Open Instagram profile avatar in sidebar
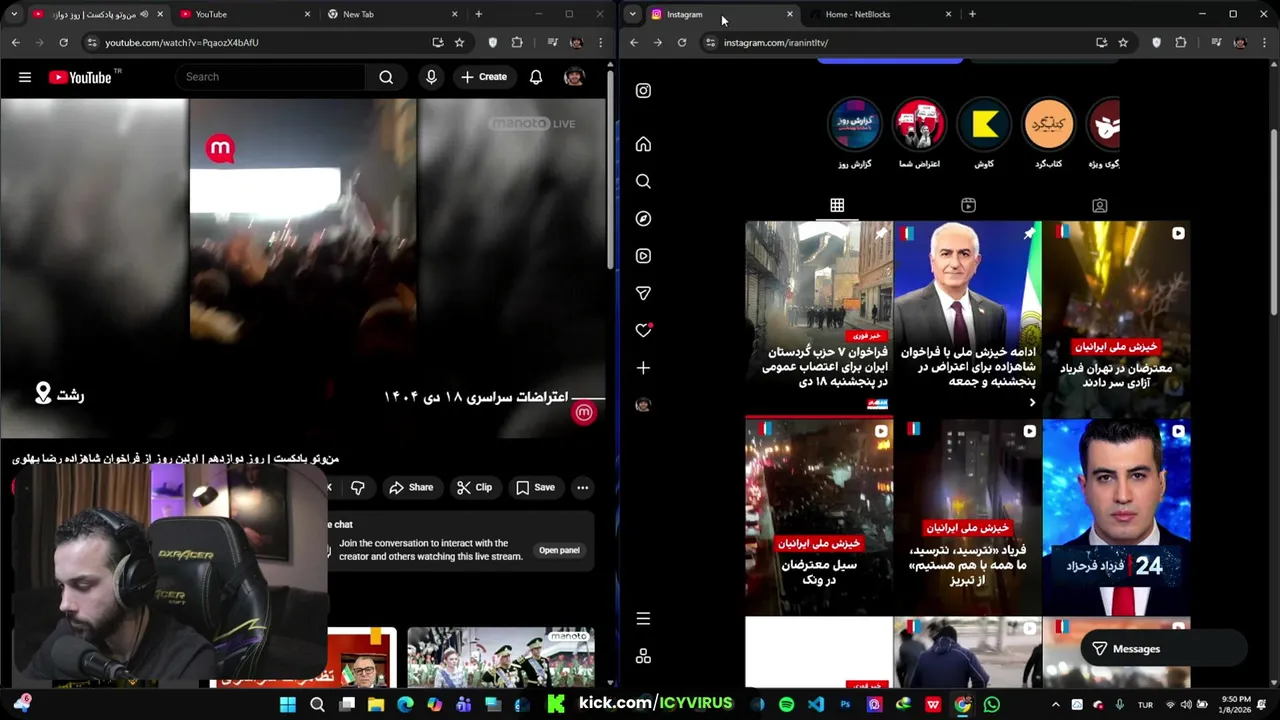The width and height of the screenshot is (1280, 720). click(x=643, y=405)
